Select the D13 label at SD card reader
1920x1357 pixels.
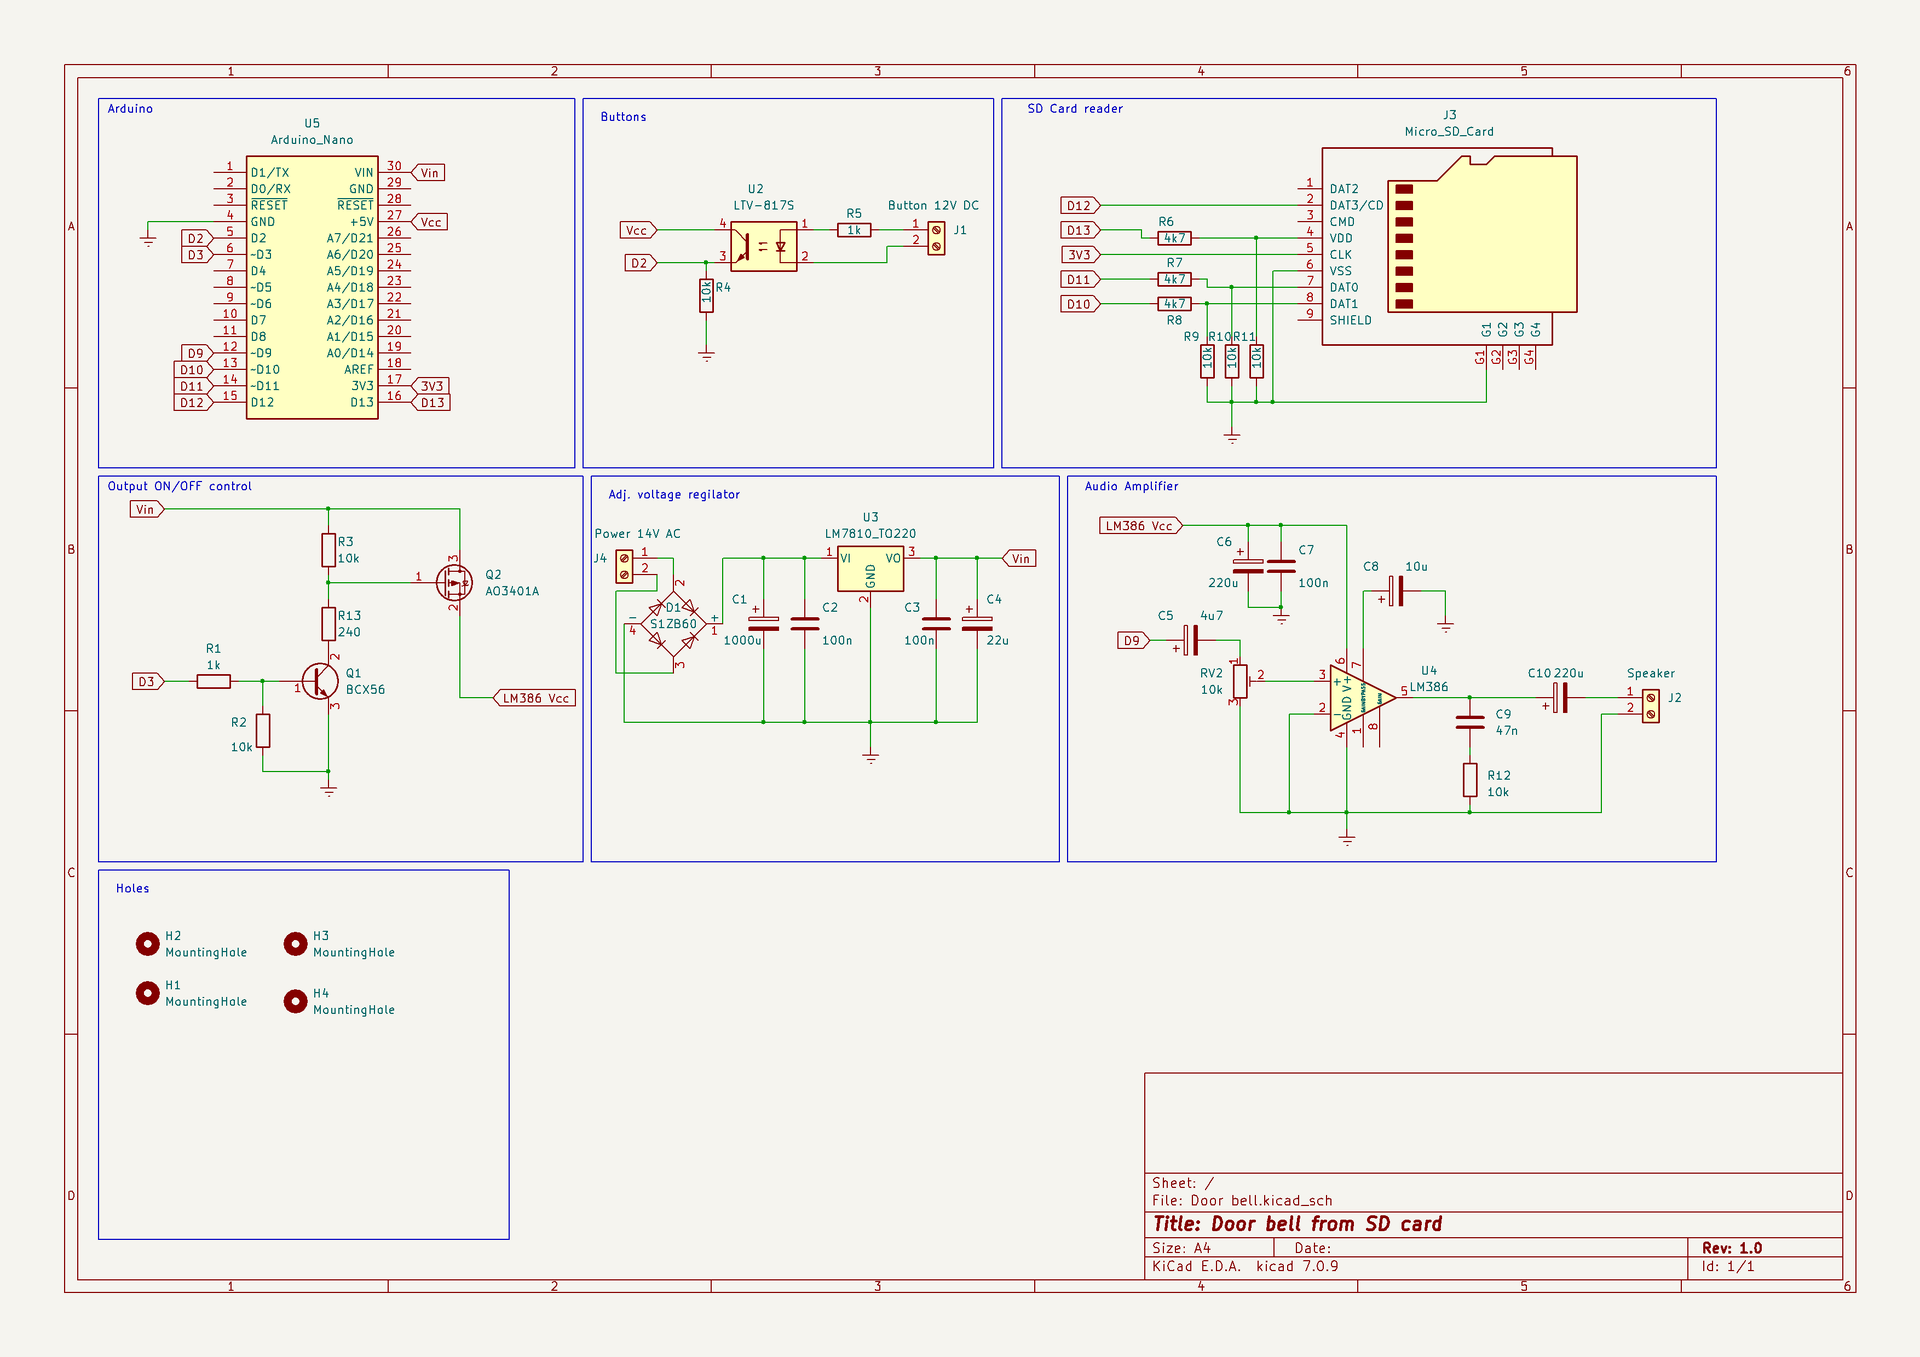pyautogui.click(x=1079, y=230)
